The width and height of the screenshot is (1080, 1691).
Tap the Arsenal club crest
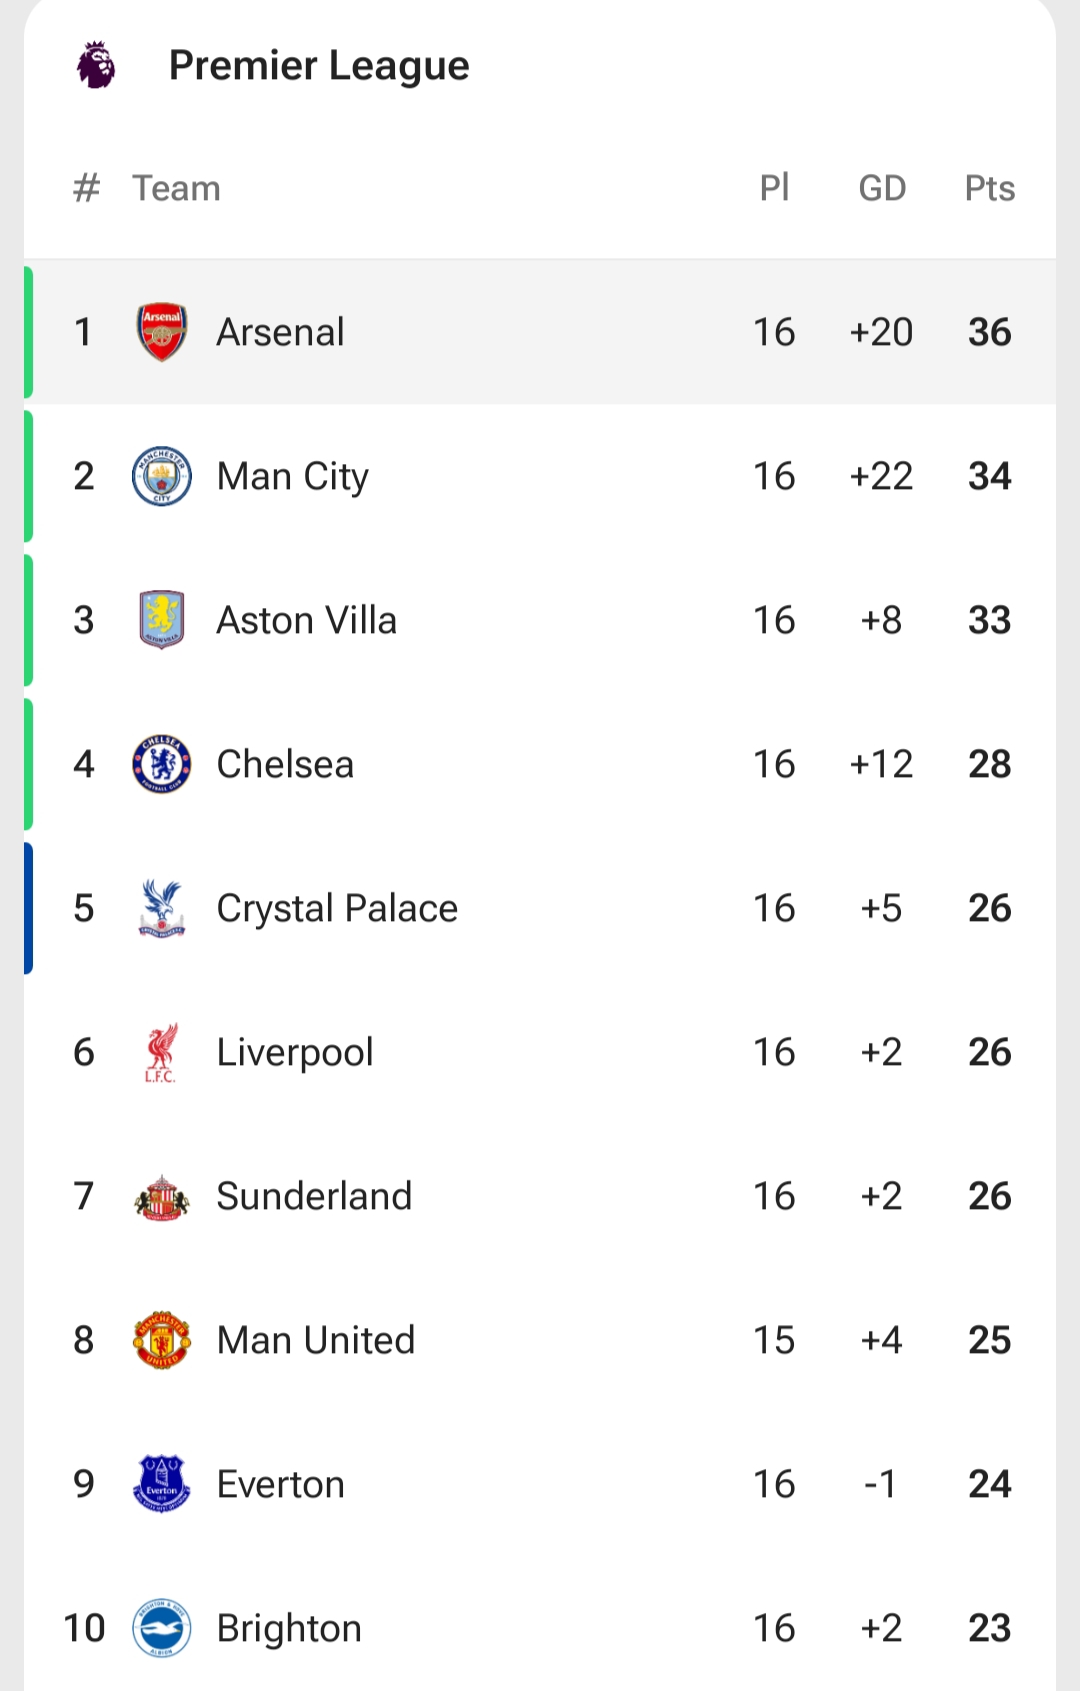(161, 332)
